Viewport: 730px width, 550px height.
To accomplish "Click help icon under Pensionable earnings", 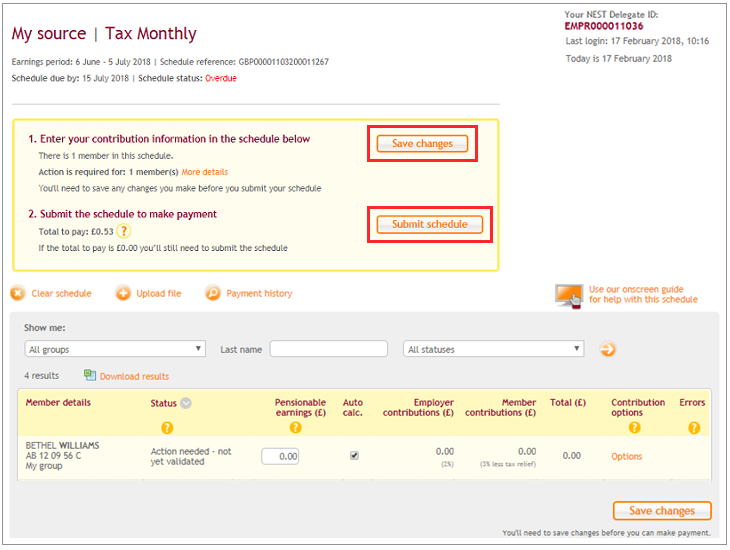I will click(295, 427).
